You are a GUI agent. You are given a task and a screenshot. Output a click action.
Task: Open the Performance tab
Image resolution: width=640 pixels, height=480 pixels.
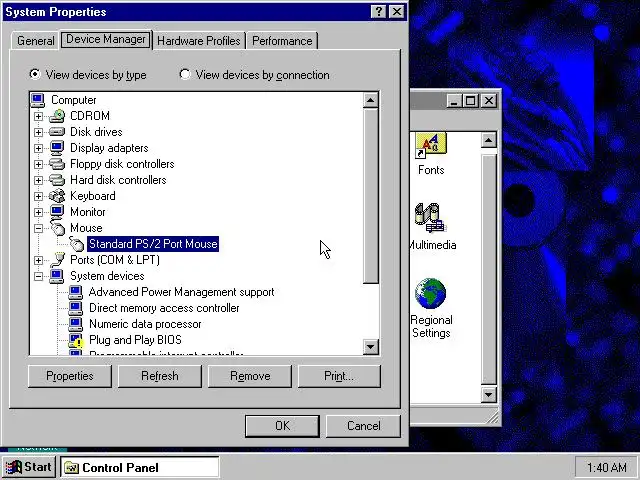point(282,41)
